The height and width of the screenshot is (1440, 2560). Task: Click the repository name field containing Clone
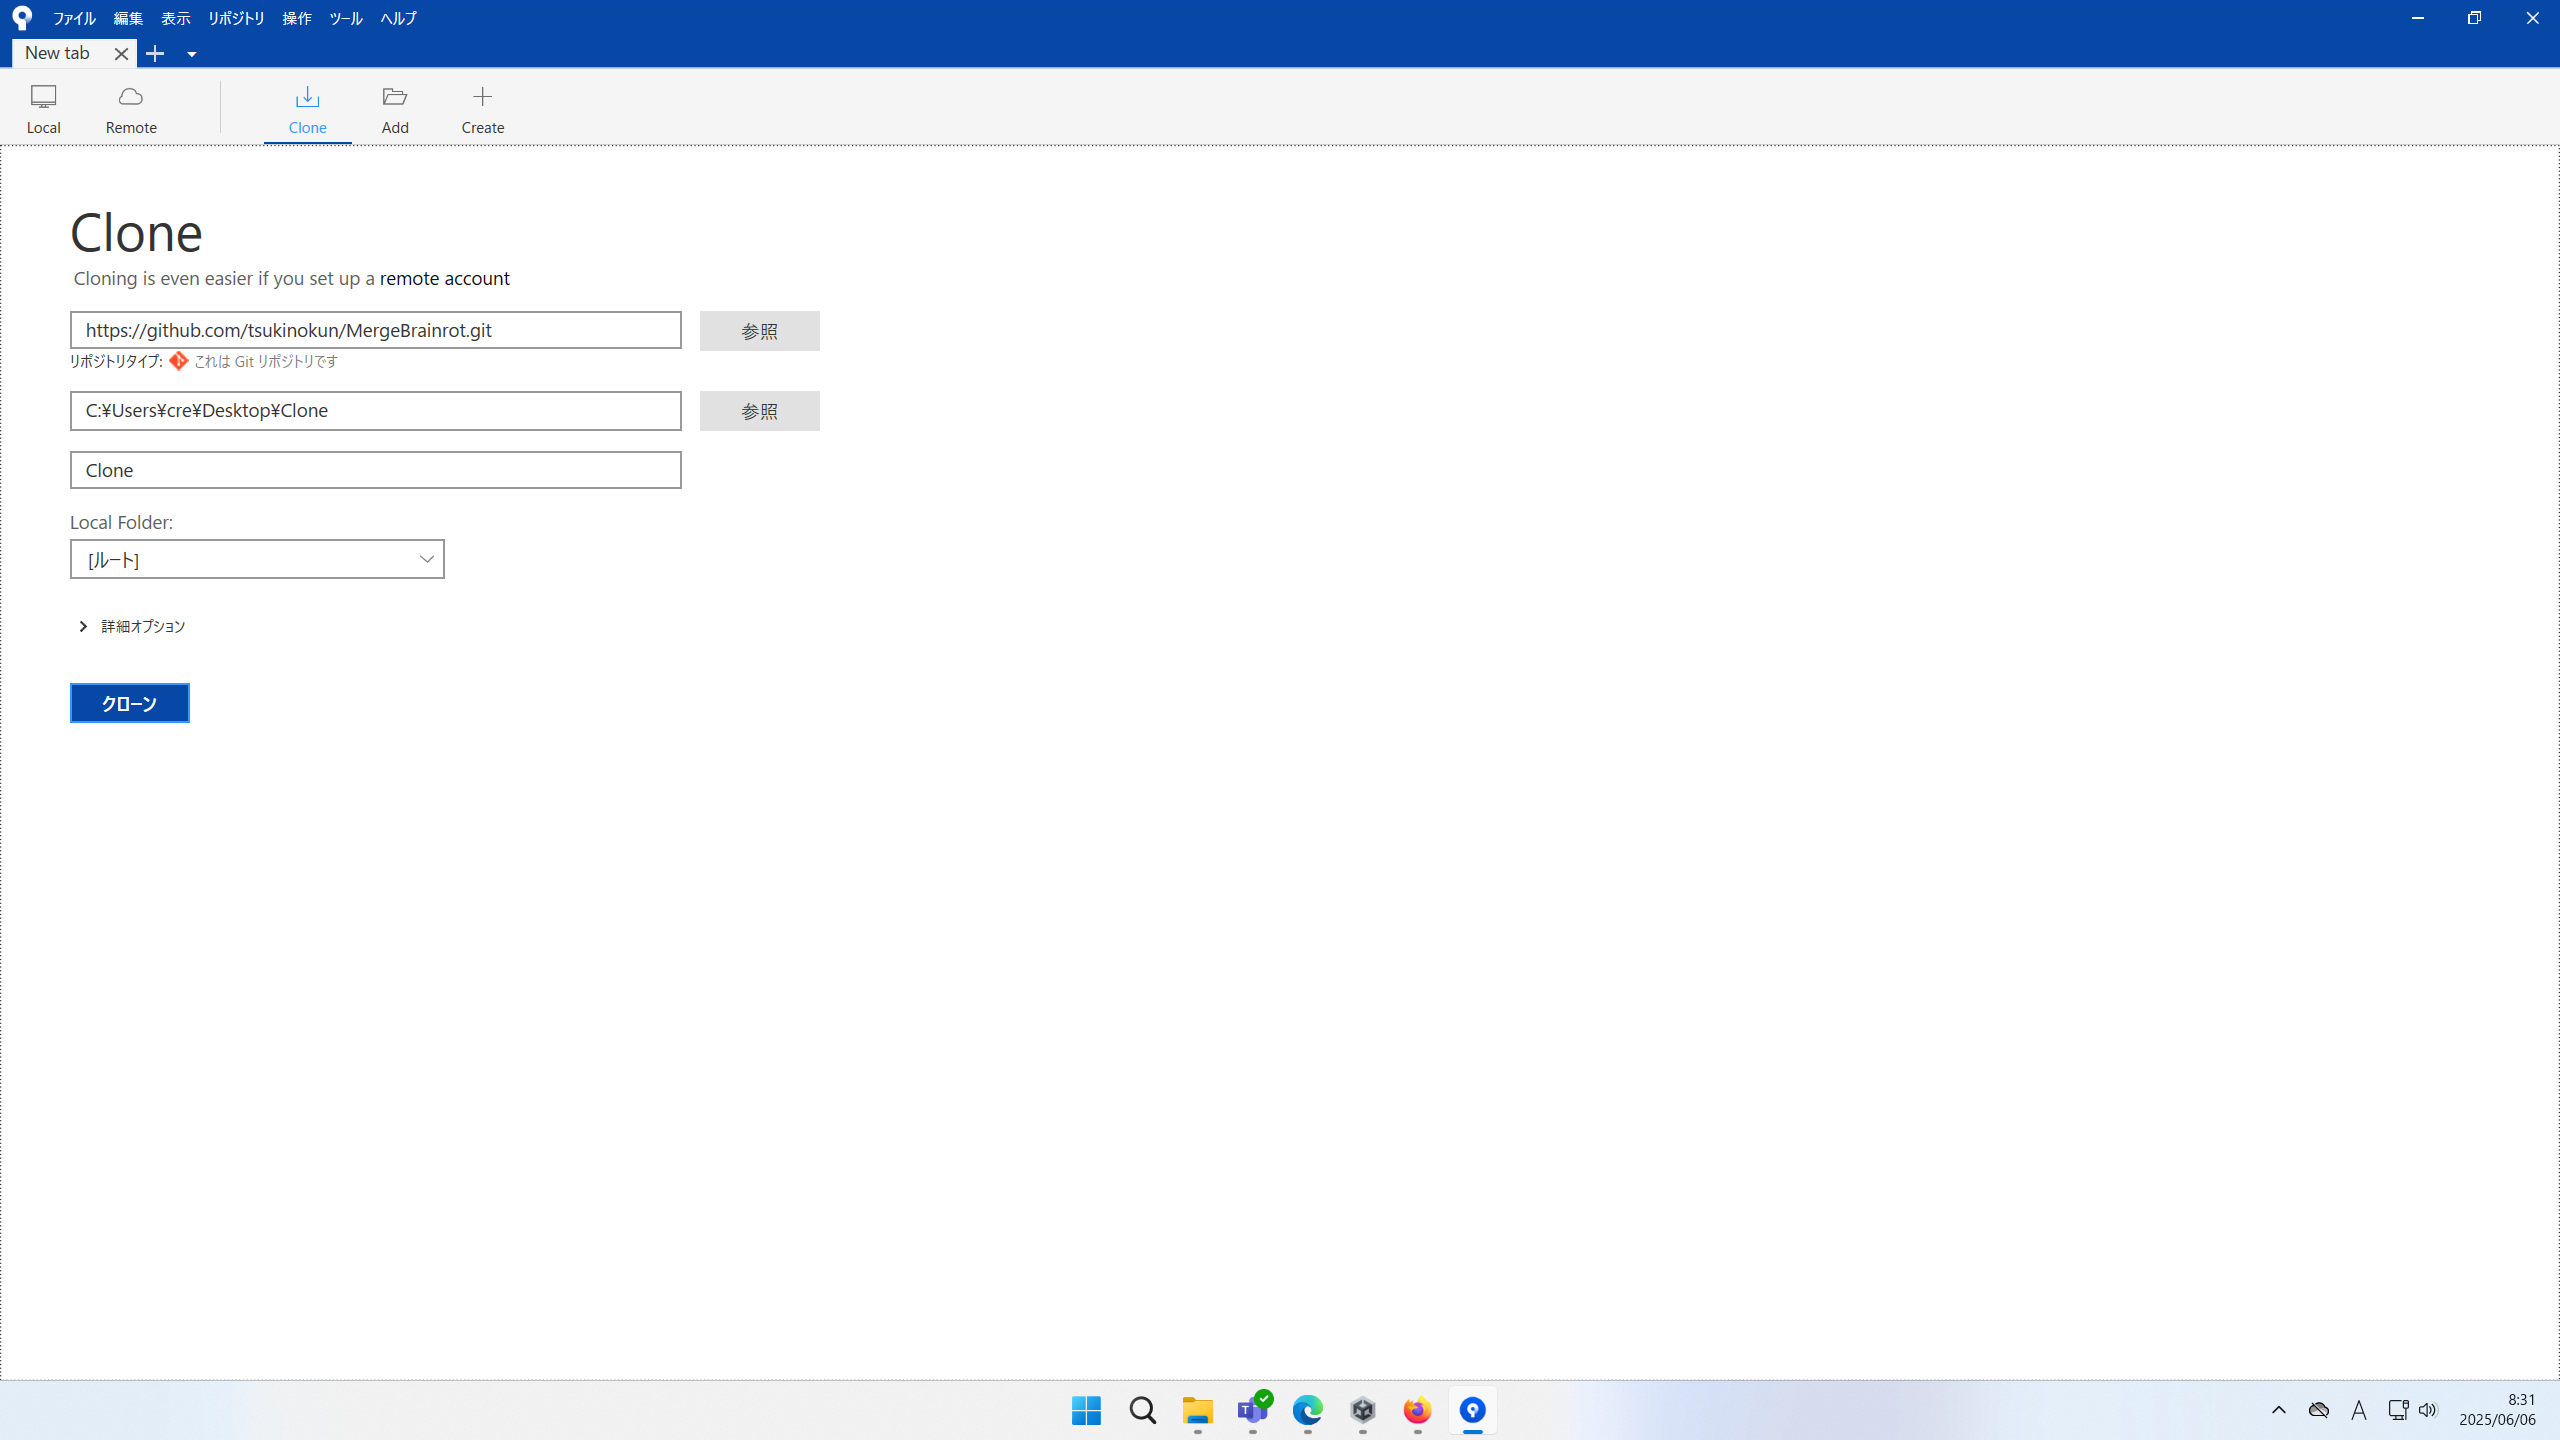[375, 470]
